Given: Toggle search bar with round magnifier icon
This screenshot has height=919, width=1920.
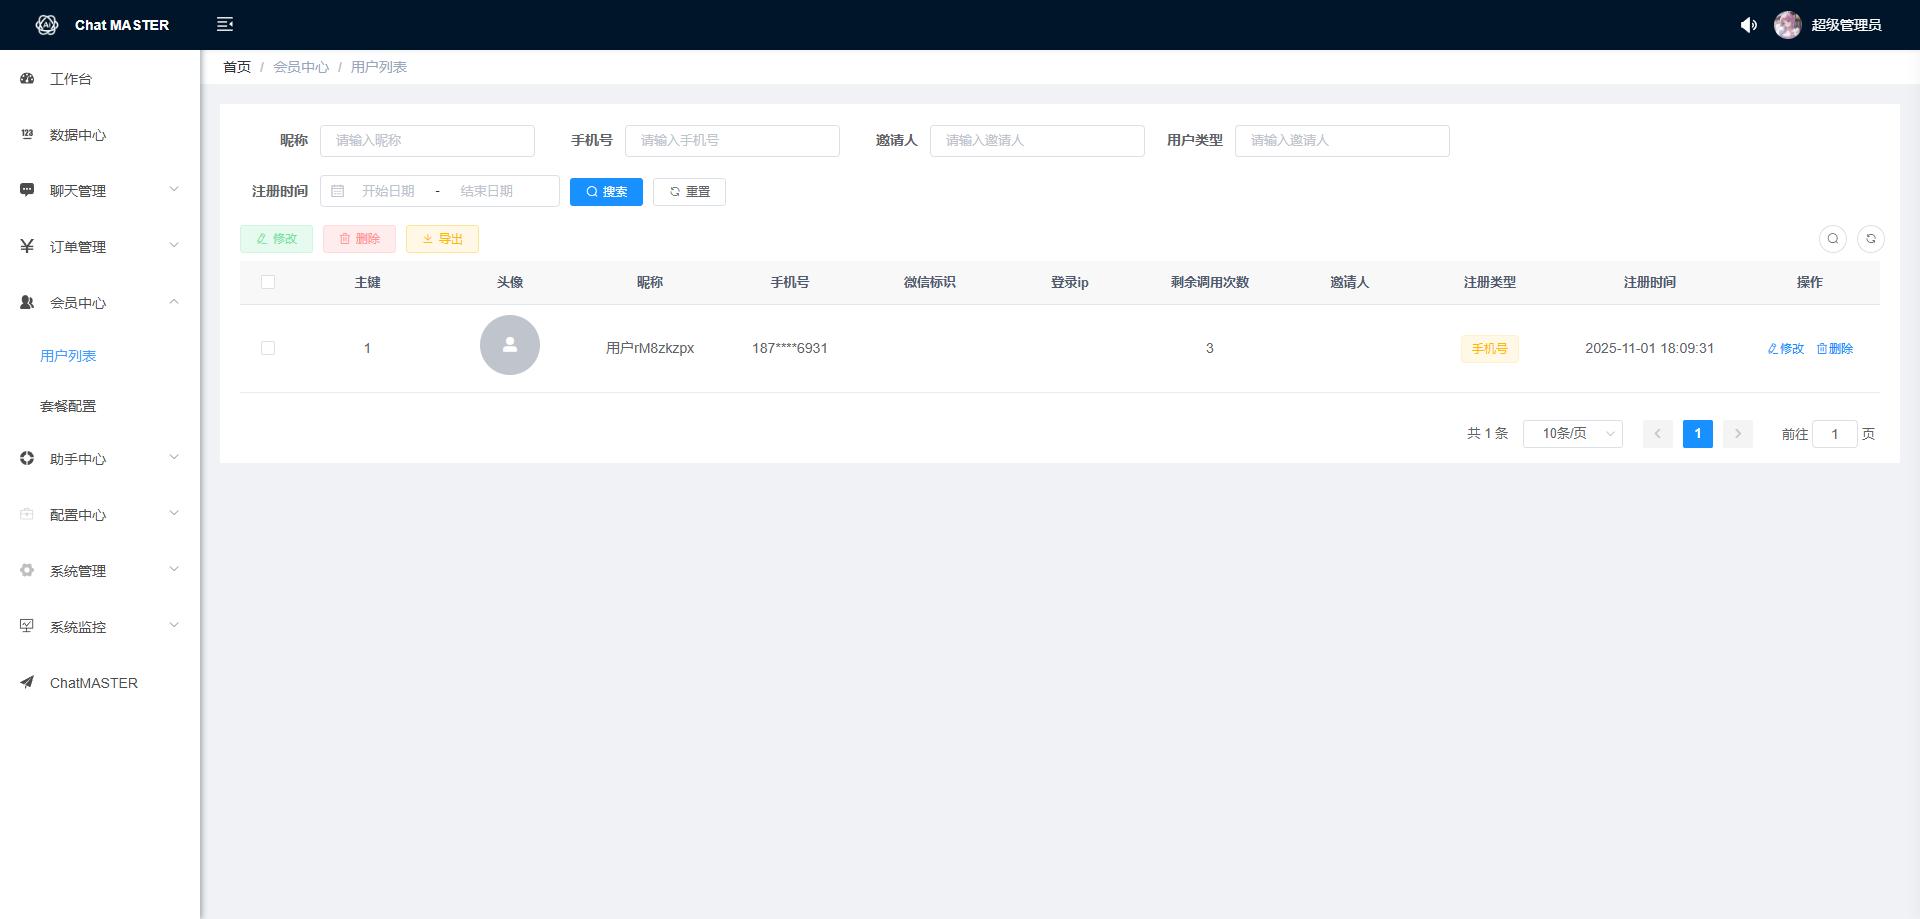Looking at the screenshot, I should pos(1832,239).
